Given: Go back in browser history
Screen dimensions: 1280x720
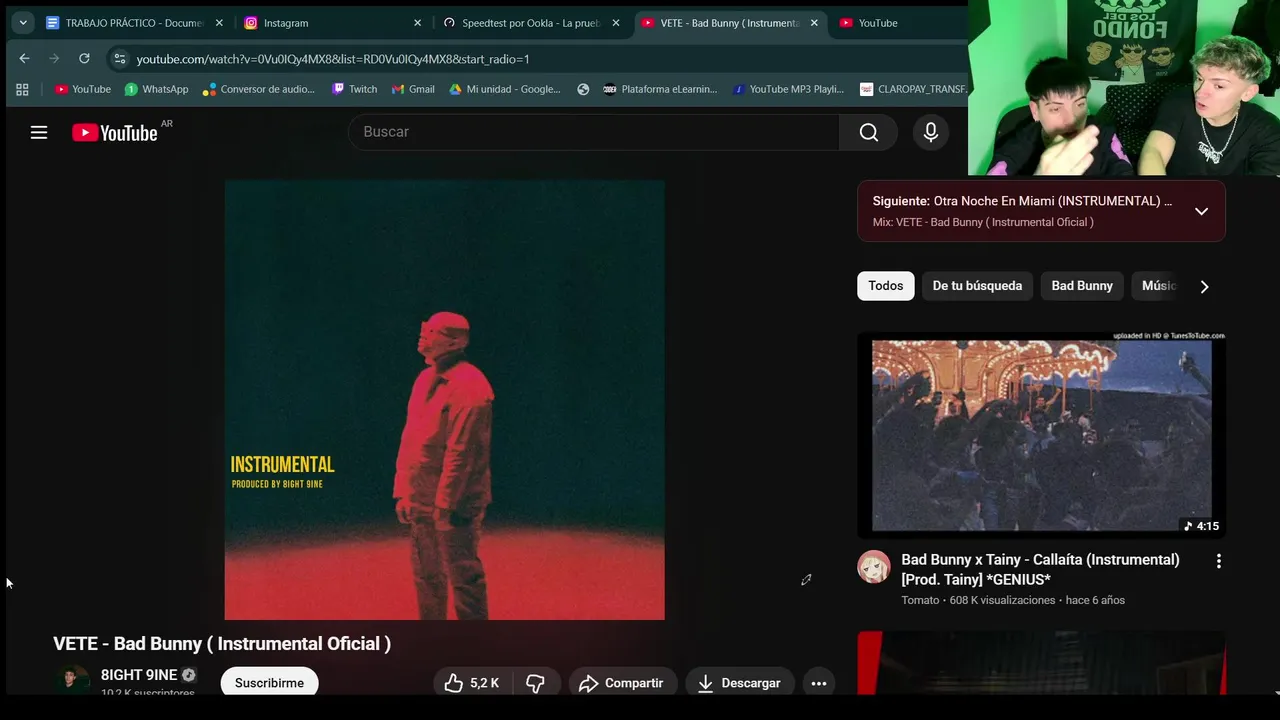Looking at the screenshot, I should pos(25,59).
